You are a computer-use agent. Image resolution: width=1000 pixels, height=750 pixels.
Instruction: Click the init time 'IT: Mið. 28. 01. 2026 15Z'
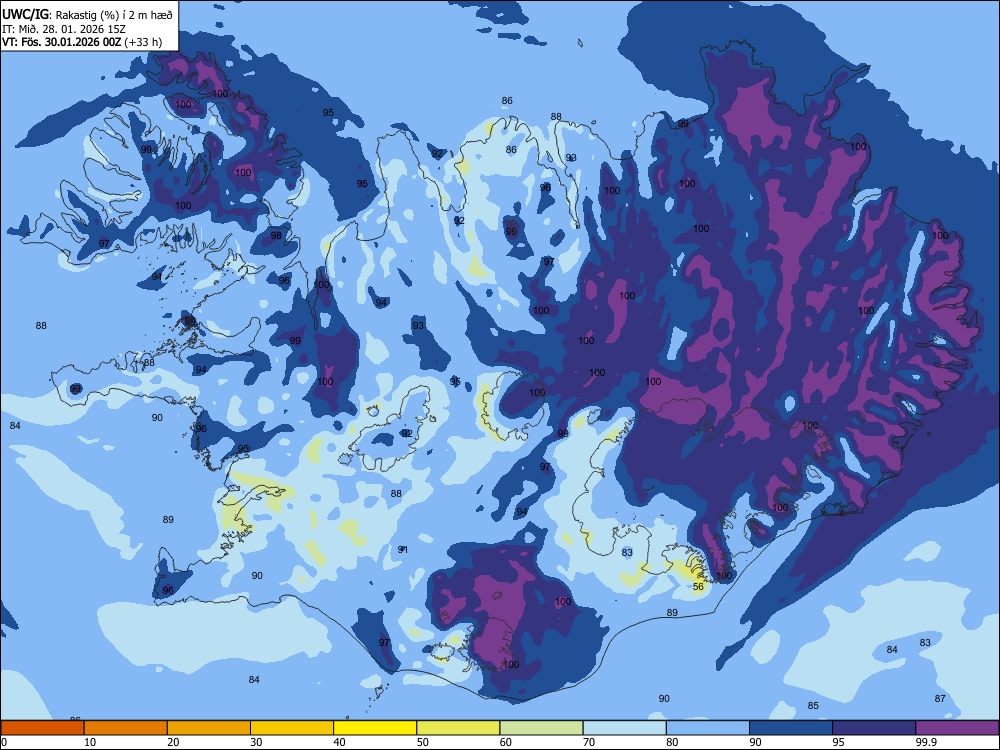pyautogui.click(x=64, y=29)
